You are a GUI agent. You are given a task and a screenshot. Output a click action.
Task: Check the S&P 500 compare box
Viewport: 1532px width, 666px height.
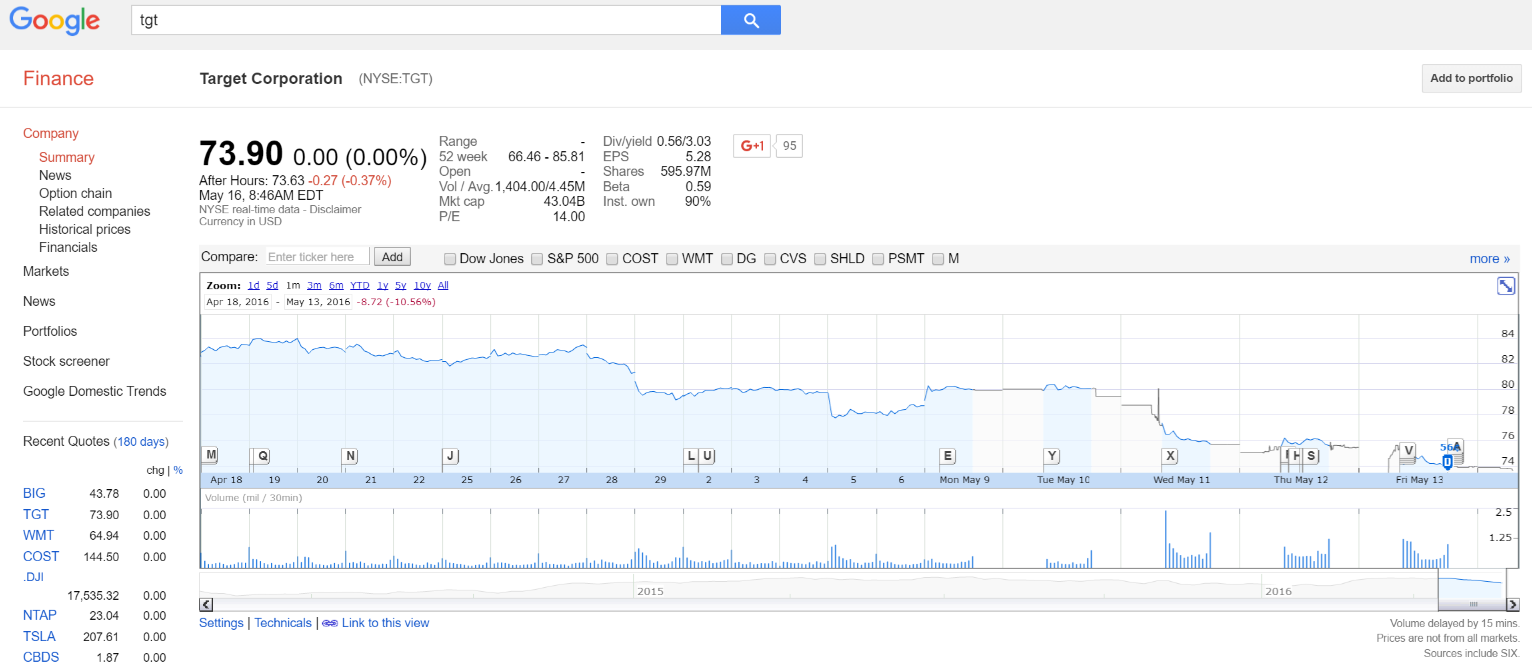tap(537, 259)
